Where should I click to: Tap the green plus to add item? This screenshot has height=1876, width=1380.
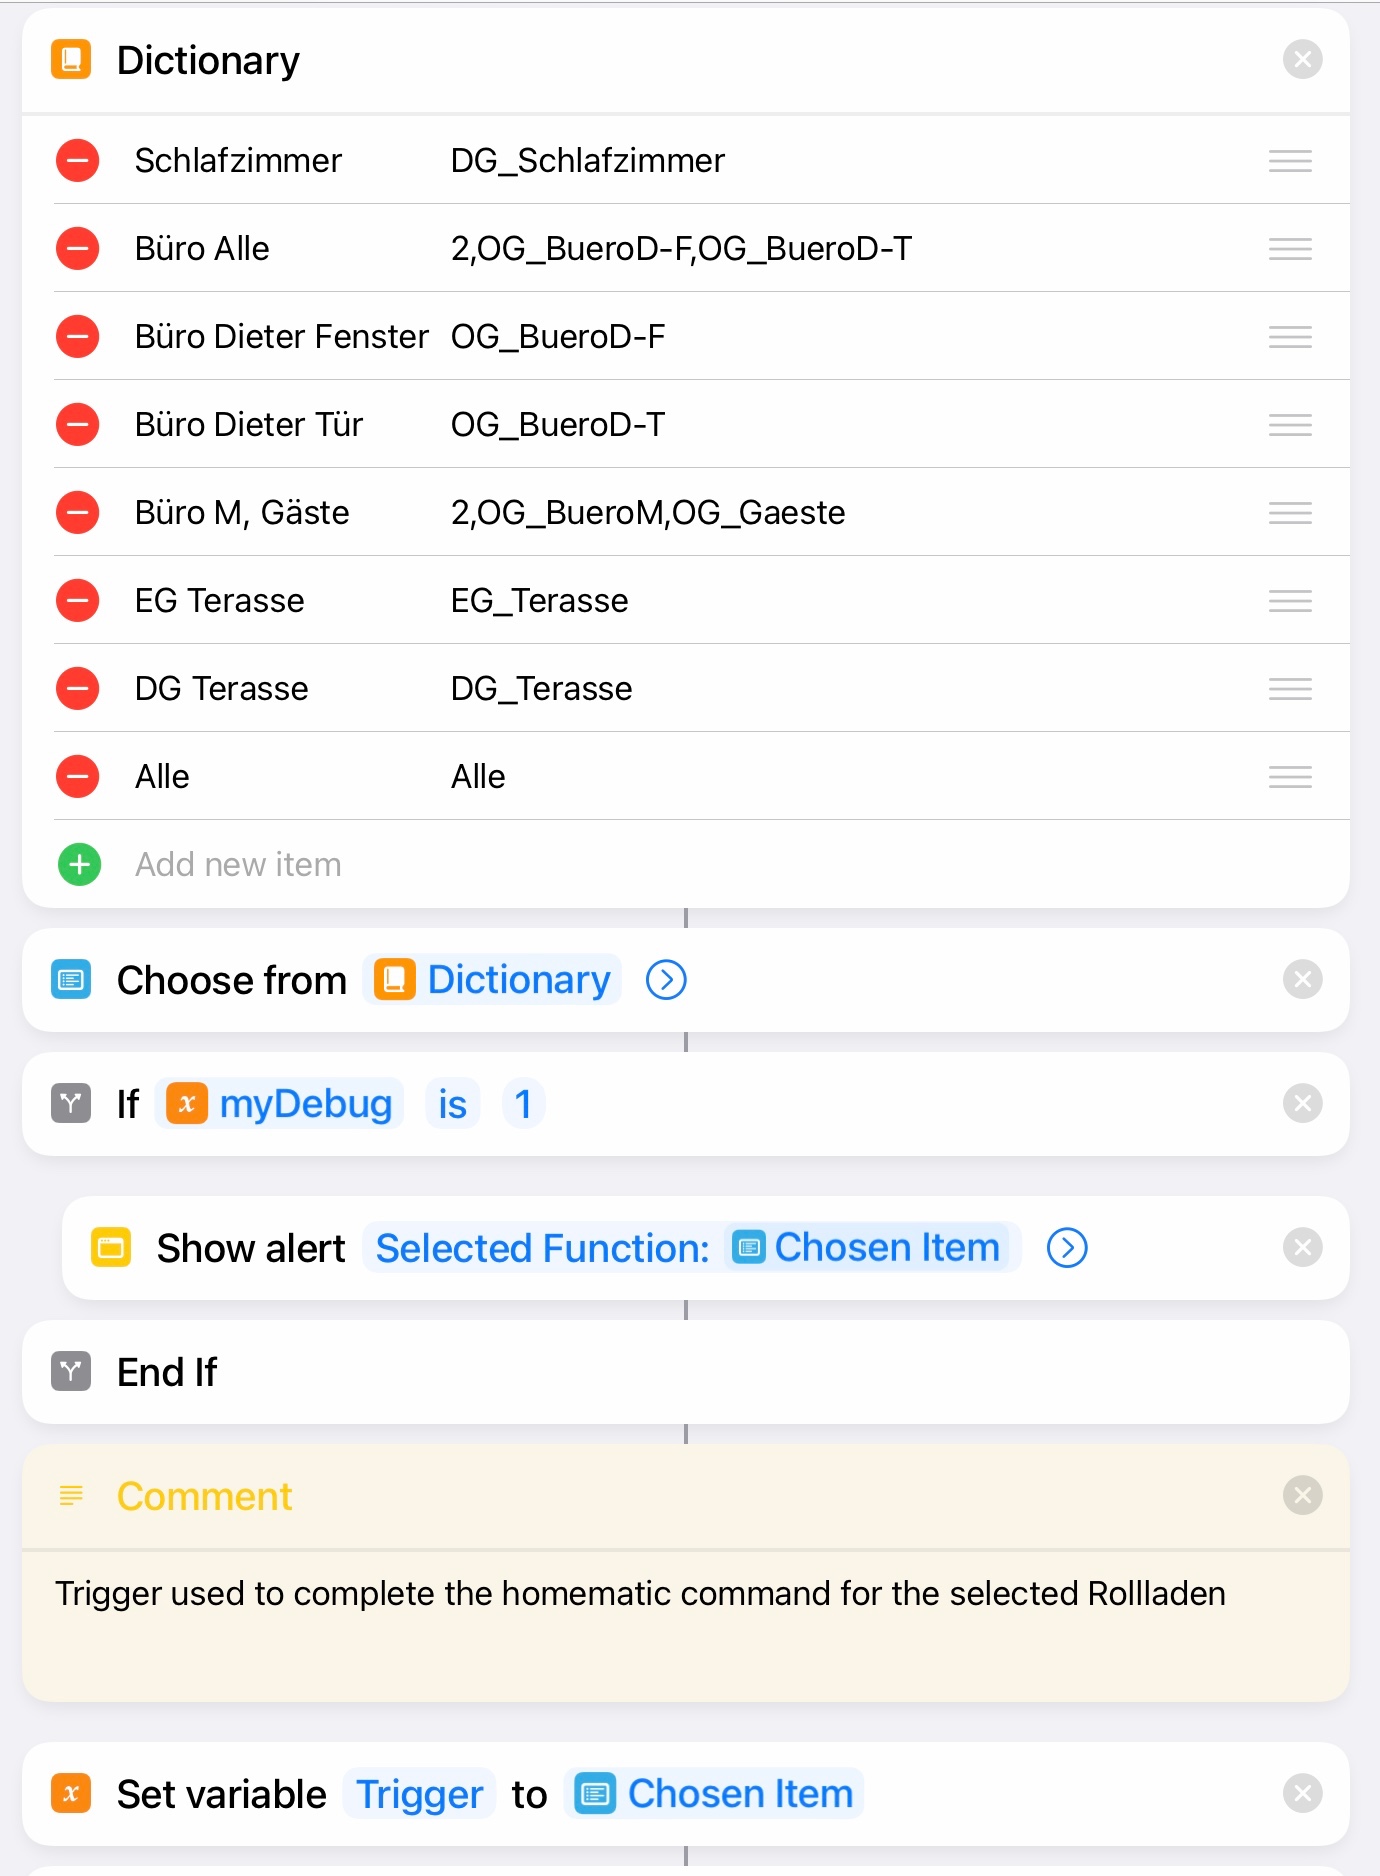[x=79, y=865]
